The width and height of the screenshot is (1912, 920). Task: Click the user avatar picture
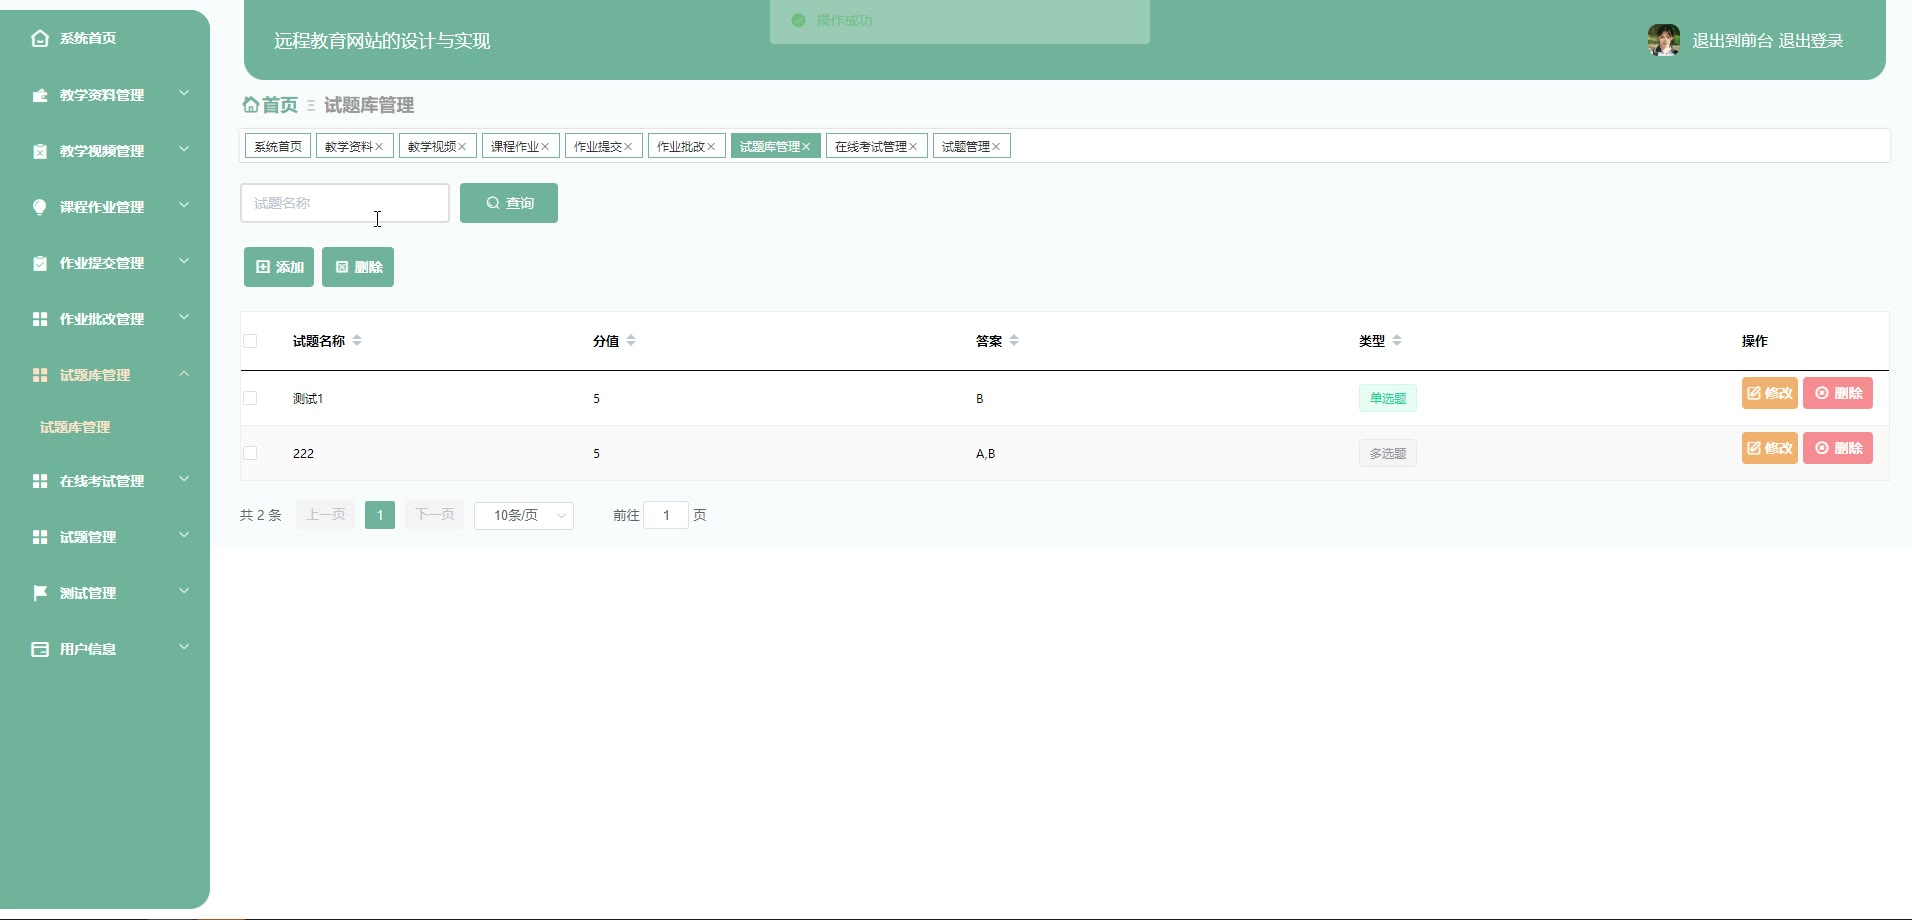pyautogui.click(x=1664, y=40)
